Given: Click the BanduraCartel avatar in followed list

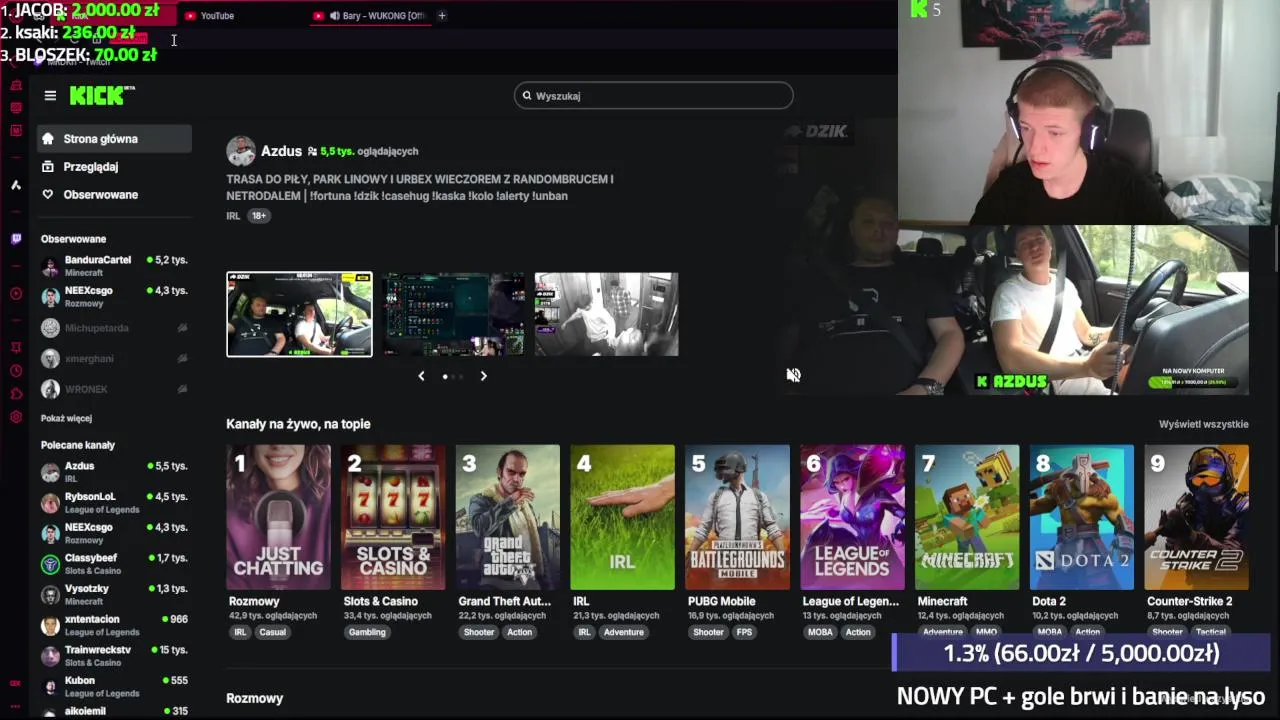Looking at the screenshot, I should [50, 266].
